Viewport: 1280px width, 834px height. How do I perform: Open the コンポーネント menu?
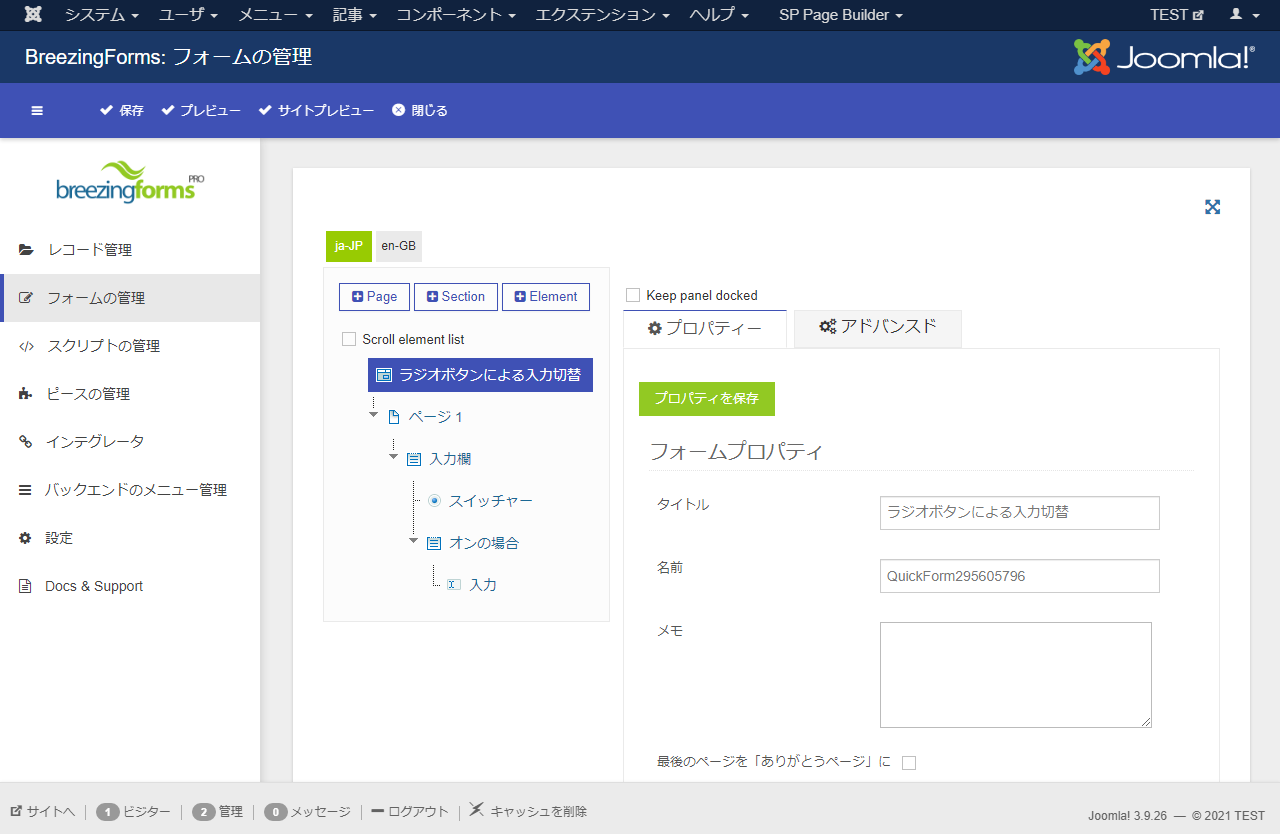[456, 15]
